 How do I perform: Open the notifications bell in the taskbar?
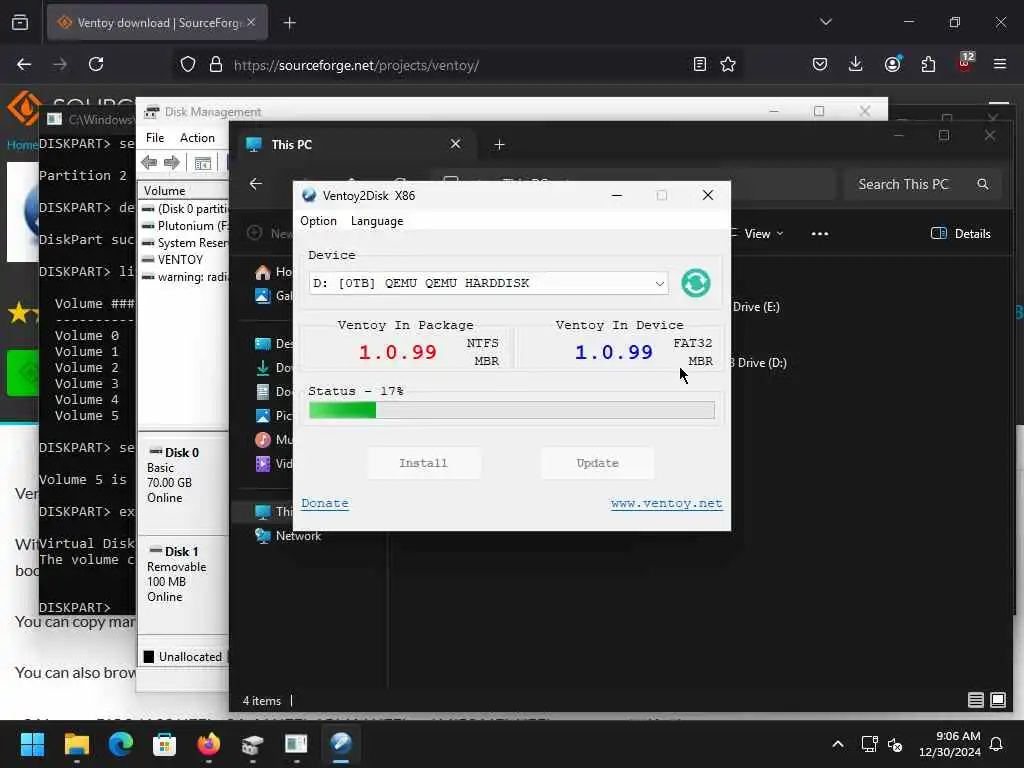point(997,744)
